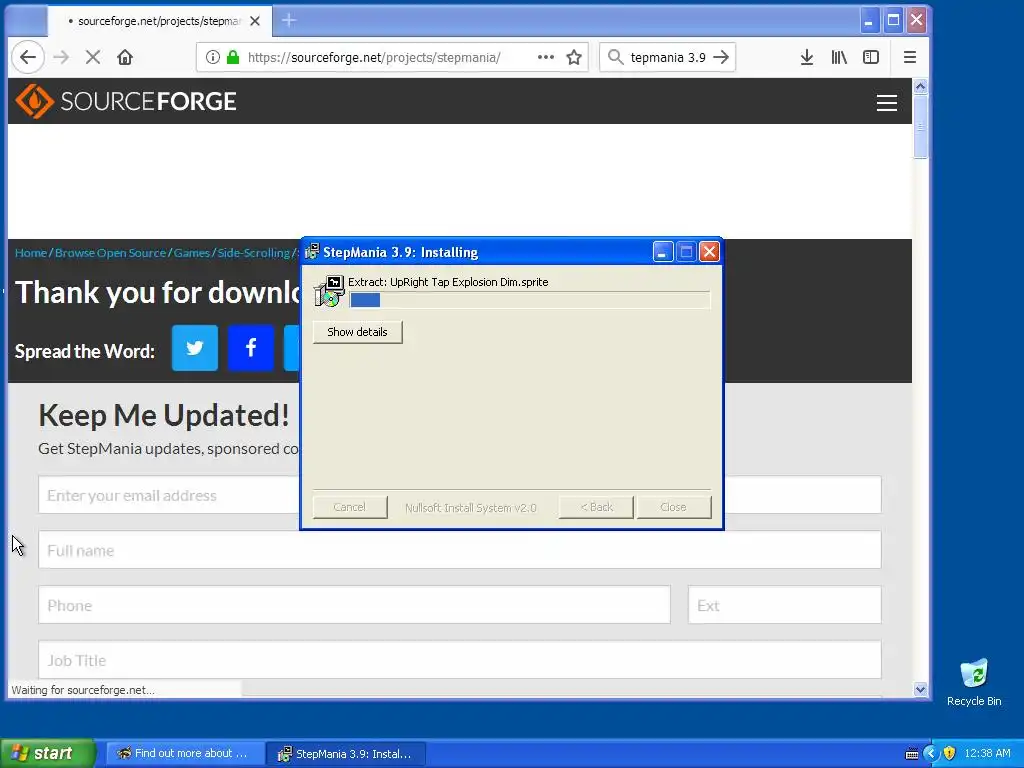This screenshot has width=1024, height=768.
Task: Bookmark this page with the star
Action: pos(574,57)
